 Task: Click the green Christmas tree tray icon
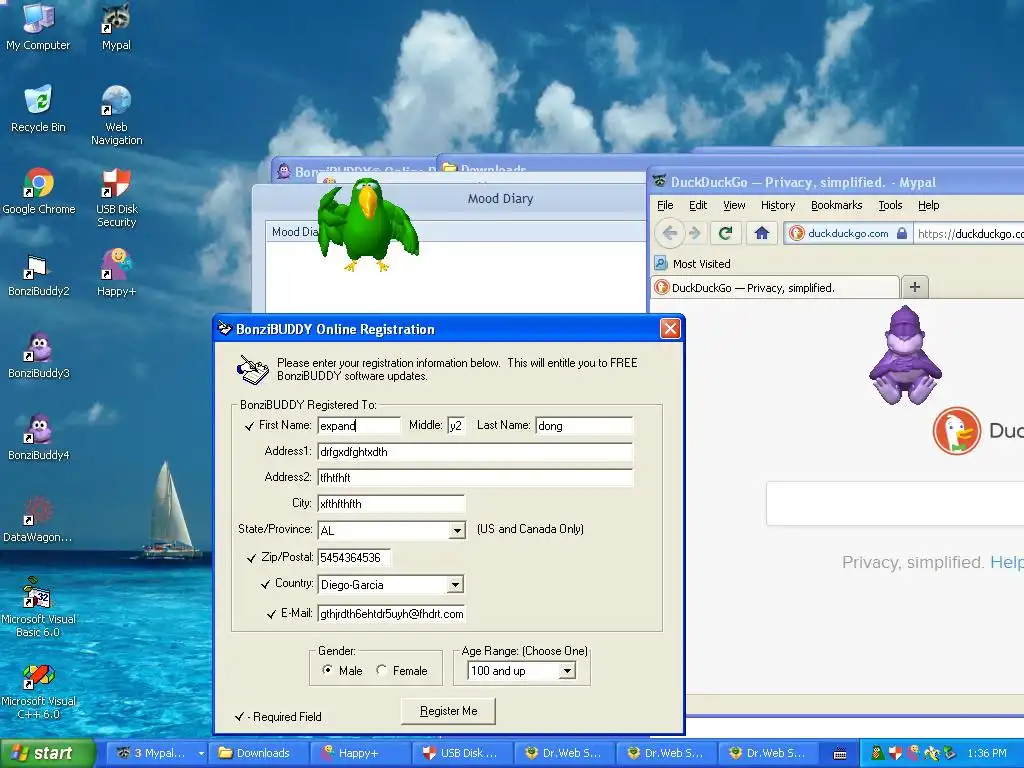pyautogui.click(x=878, y=753)
